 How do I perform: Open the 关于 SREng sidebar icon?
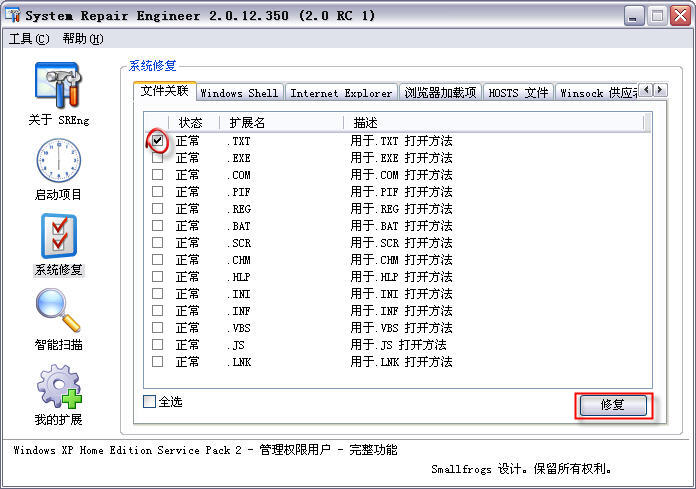coord(58,85)
